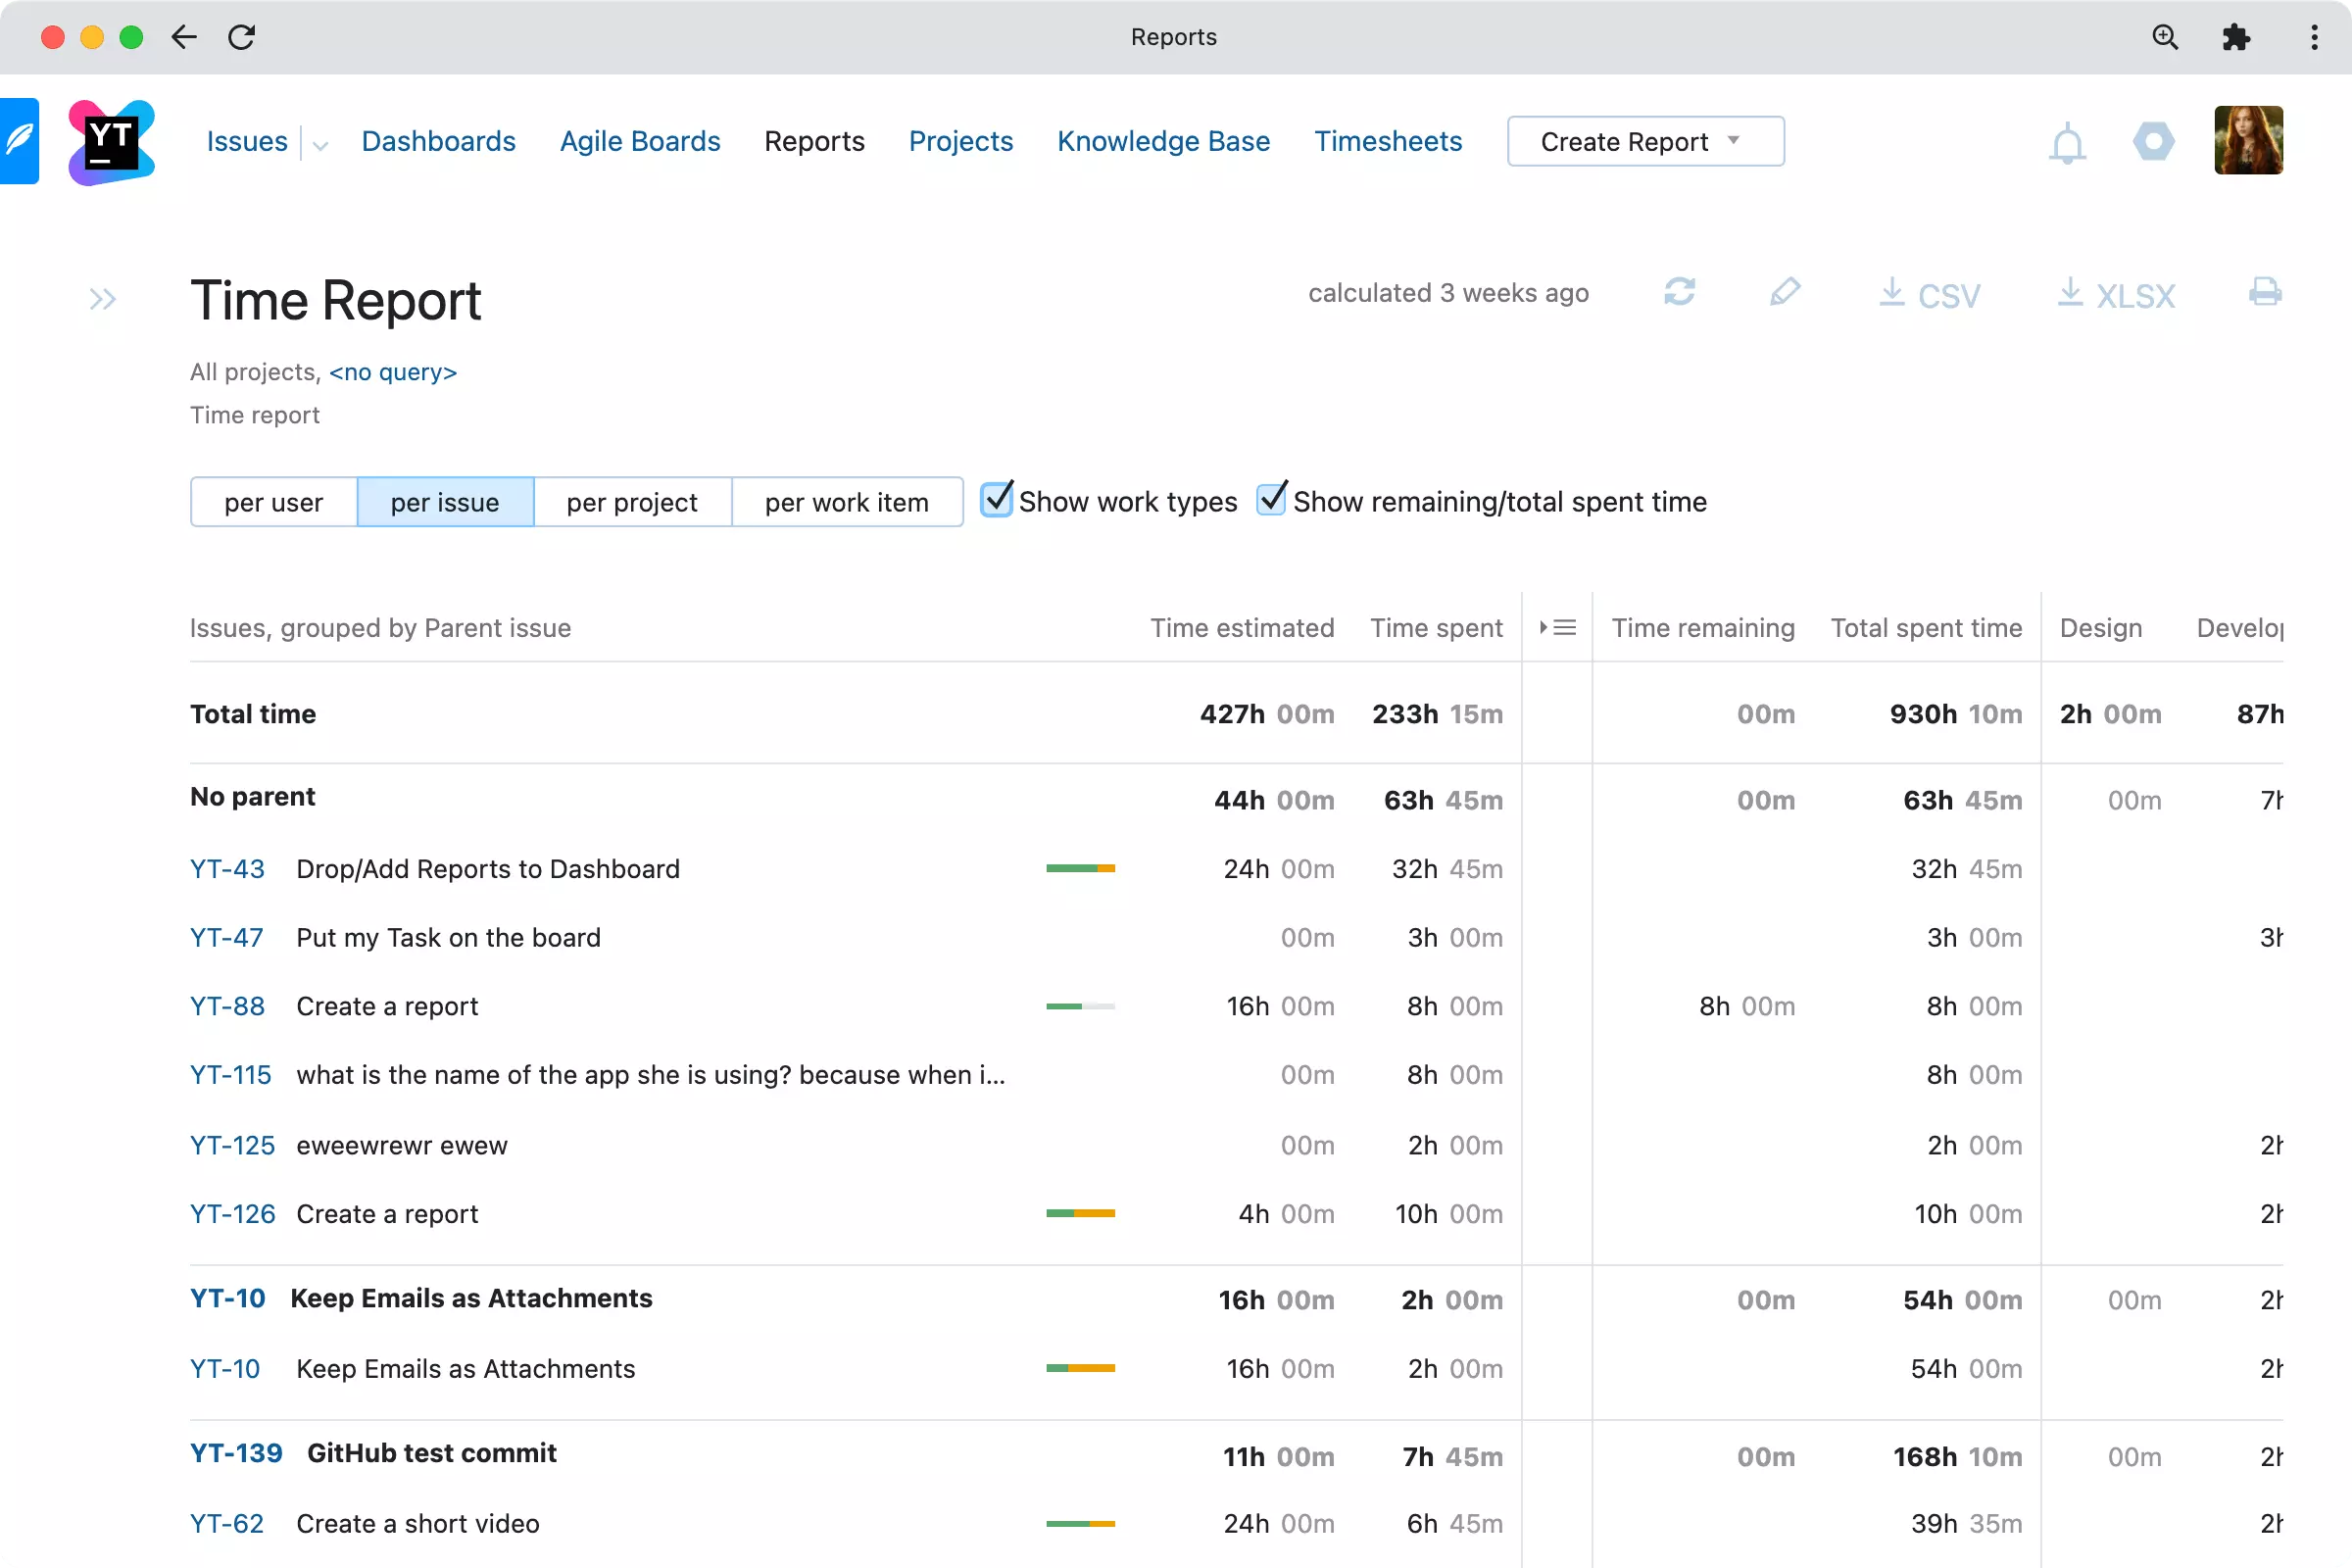Select the per work item tab
Viewport: 2352px width, 1568px height.
click(x=847, y=502)
